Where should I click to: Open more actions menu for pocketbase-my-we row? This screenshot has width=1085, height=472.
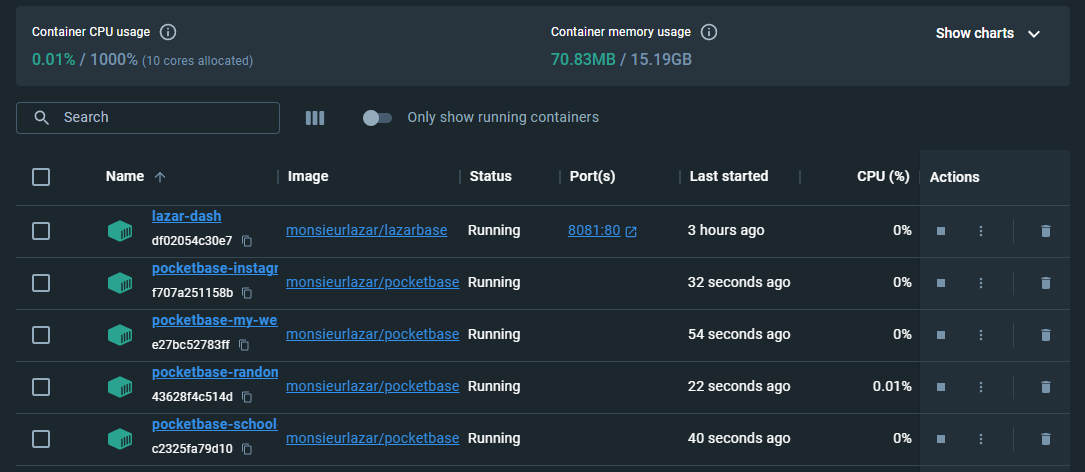click(980, 335)
